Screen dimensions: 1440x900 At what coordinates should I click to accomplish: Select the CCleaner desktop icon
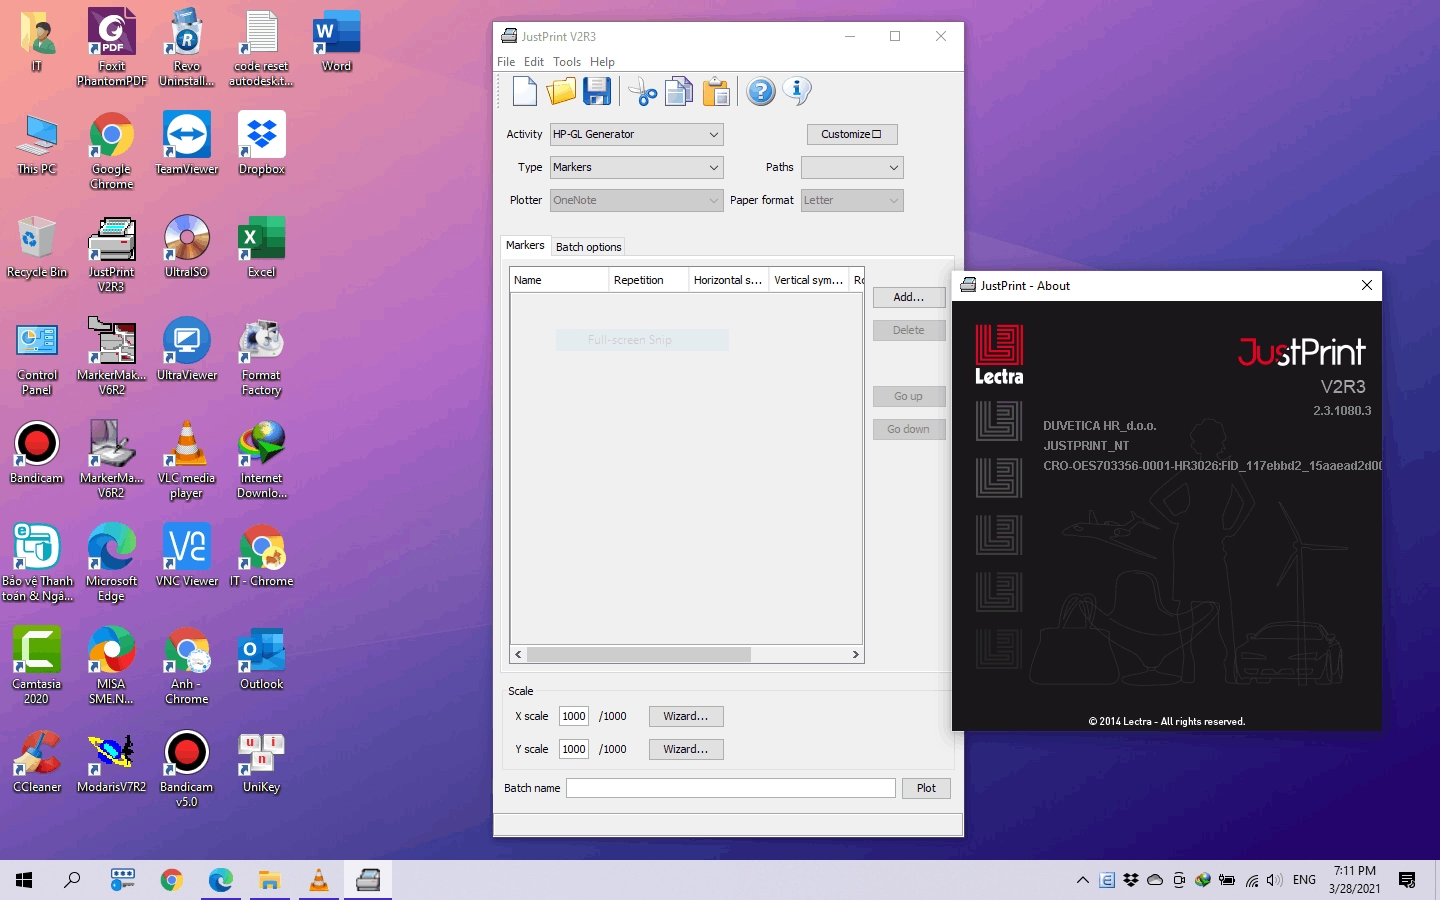[x=37, y=761]
